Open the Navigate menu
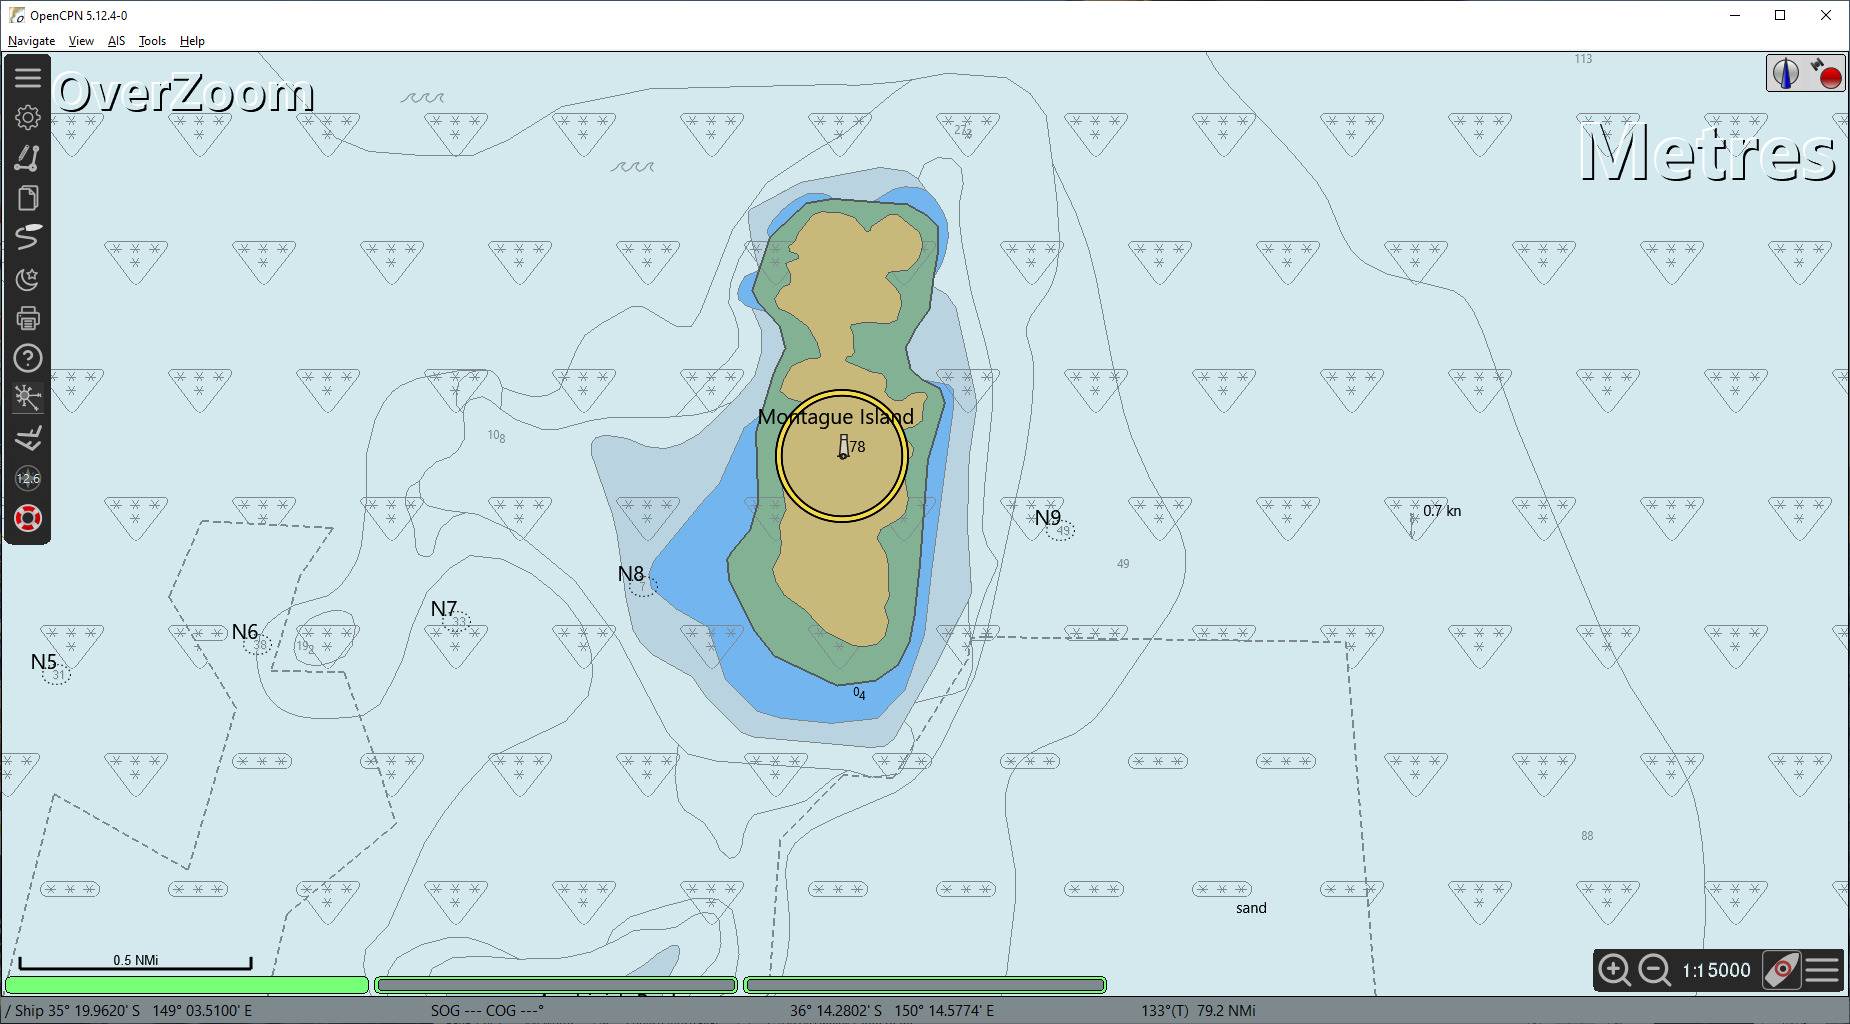1850x1024 pixels. (x=31, y=41)
